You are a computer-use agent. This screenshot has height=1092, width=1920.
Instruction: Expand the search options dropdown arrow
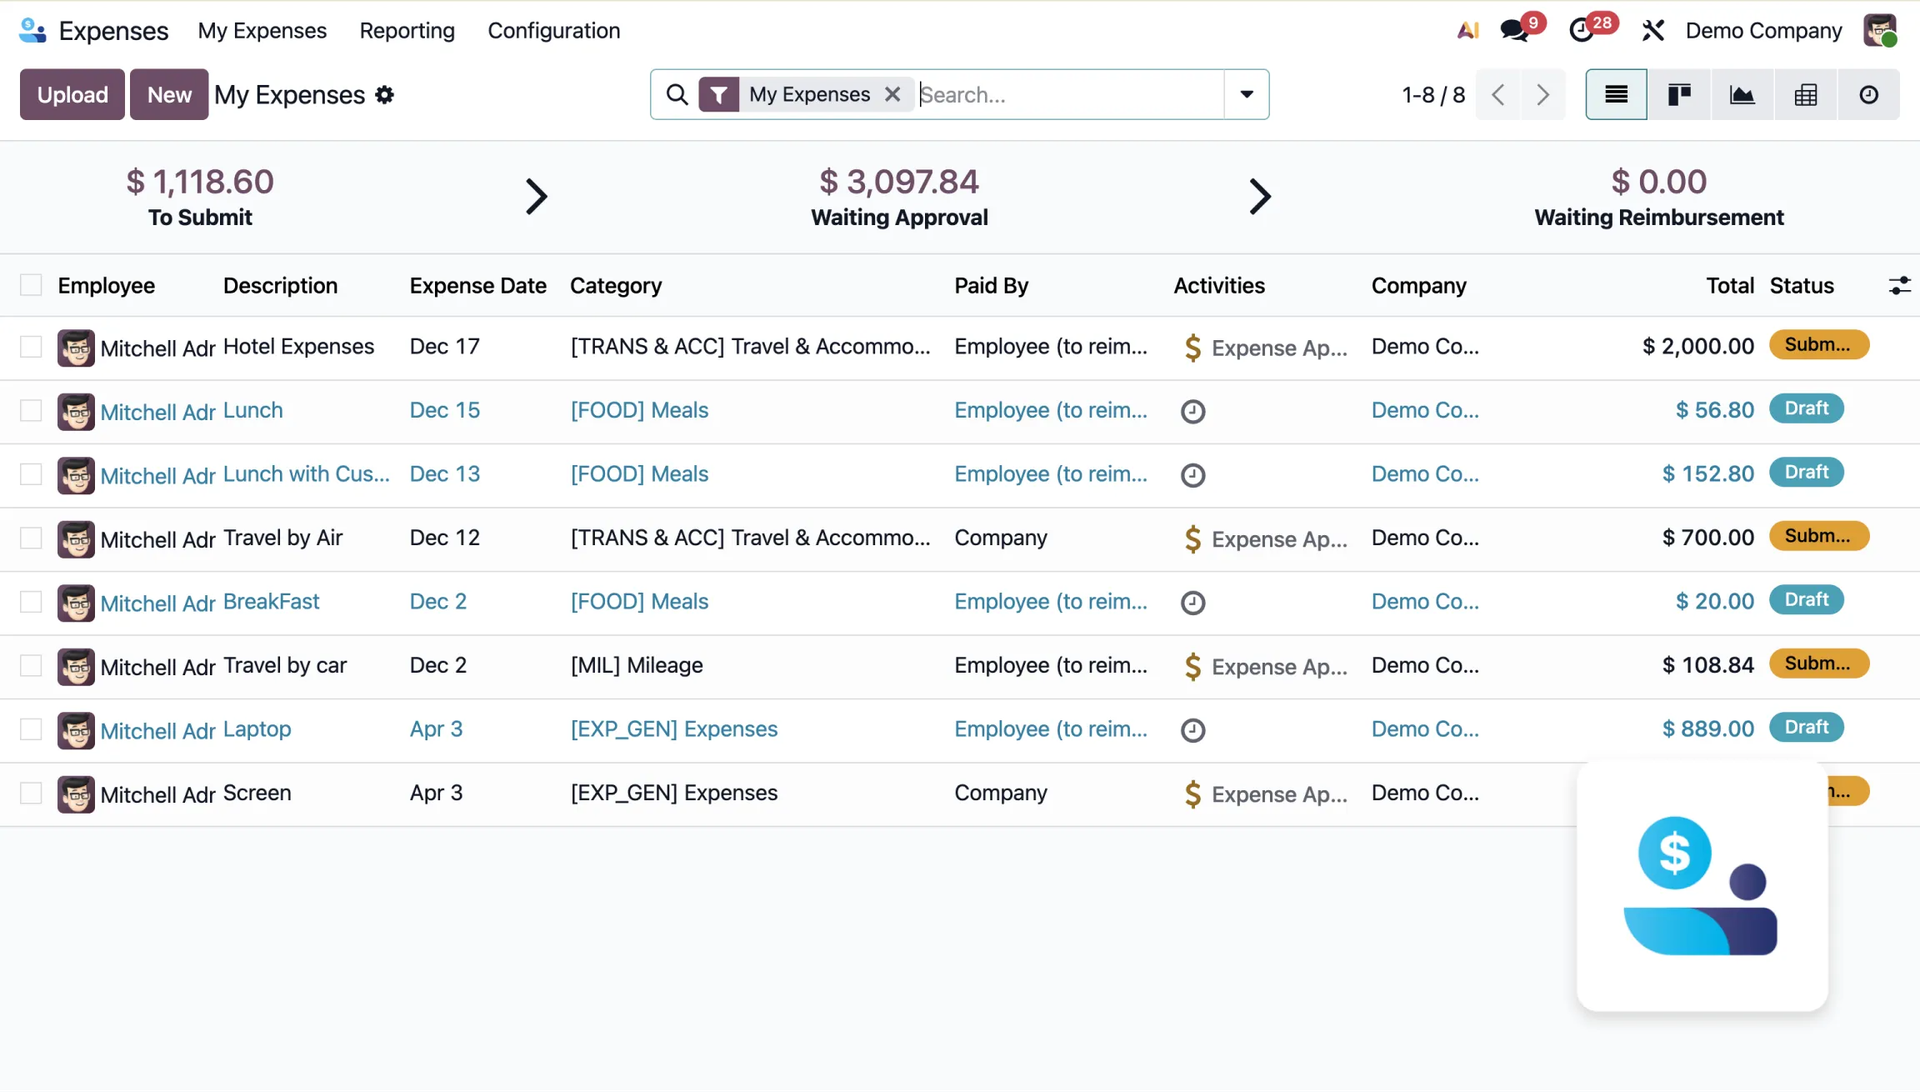coord(1247,95)
